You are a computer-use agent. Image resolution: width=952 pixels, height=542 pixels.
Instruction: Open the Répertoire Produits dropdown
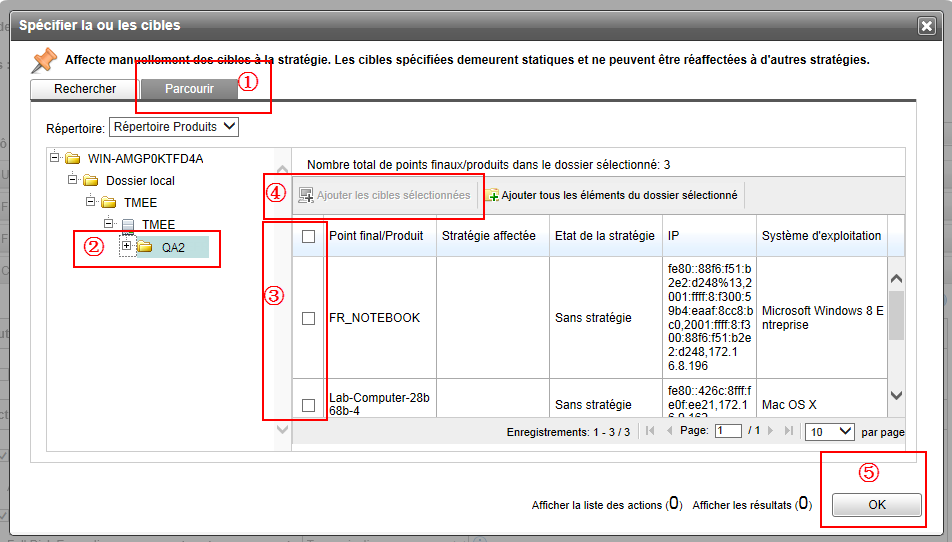[x=174, y=128]
